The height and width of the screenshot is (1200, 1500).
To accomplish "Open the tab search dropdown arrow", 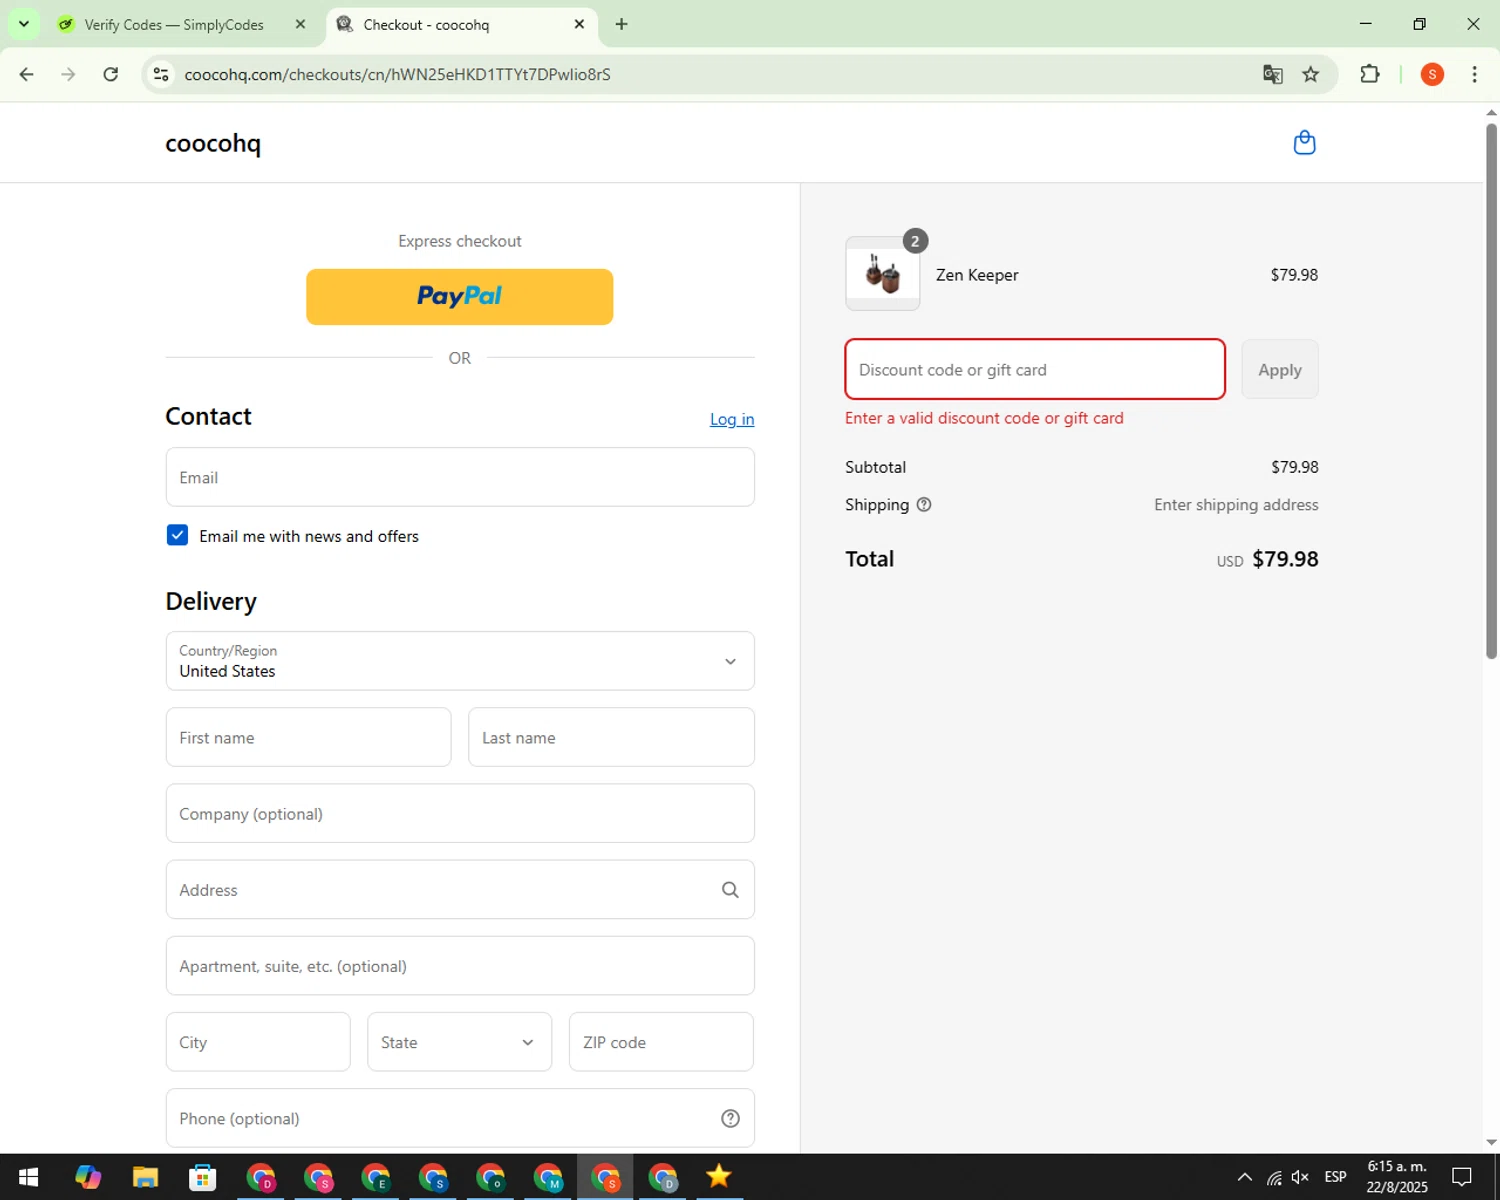I will pos(23,24).
